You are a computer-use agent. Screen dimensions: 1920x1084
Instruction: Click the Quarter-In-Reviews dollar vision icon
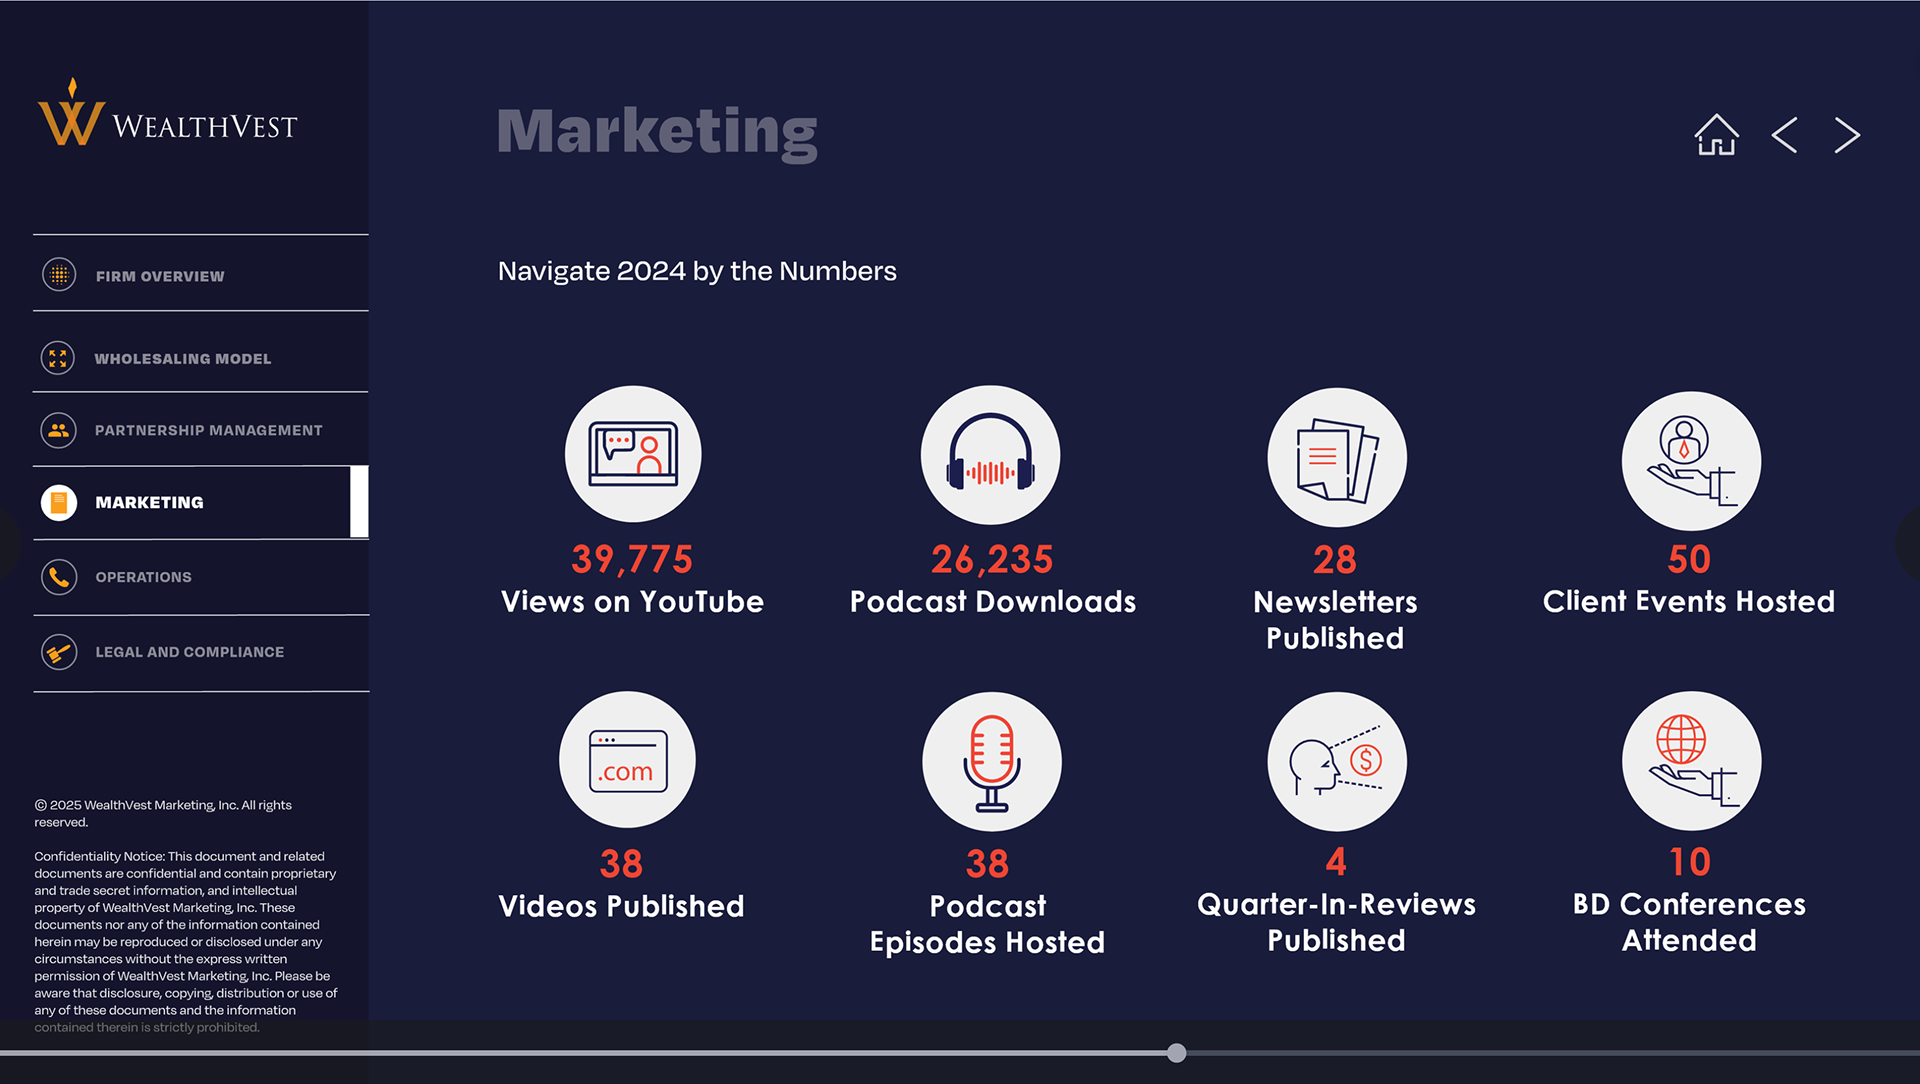tap(1336, 761)
